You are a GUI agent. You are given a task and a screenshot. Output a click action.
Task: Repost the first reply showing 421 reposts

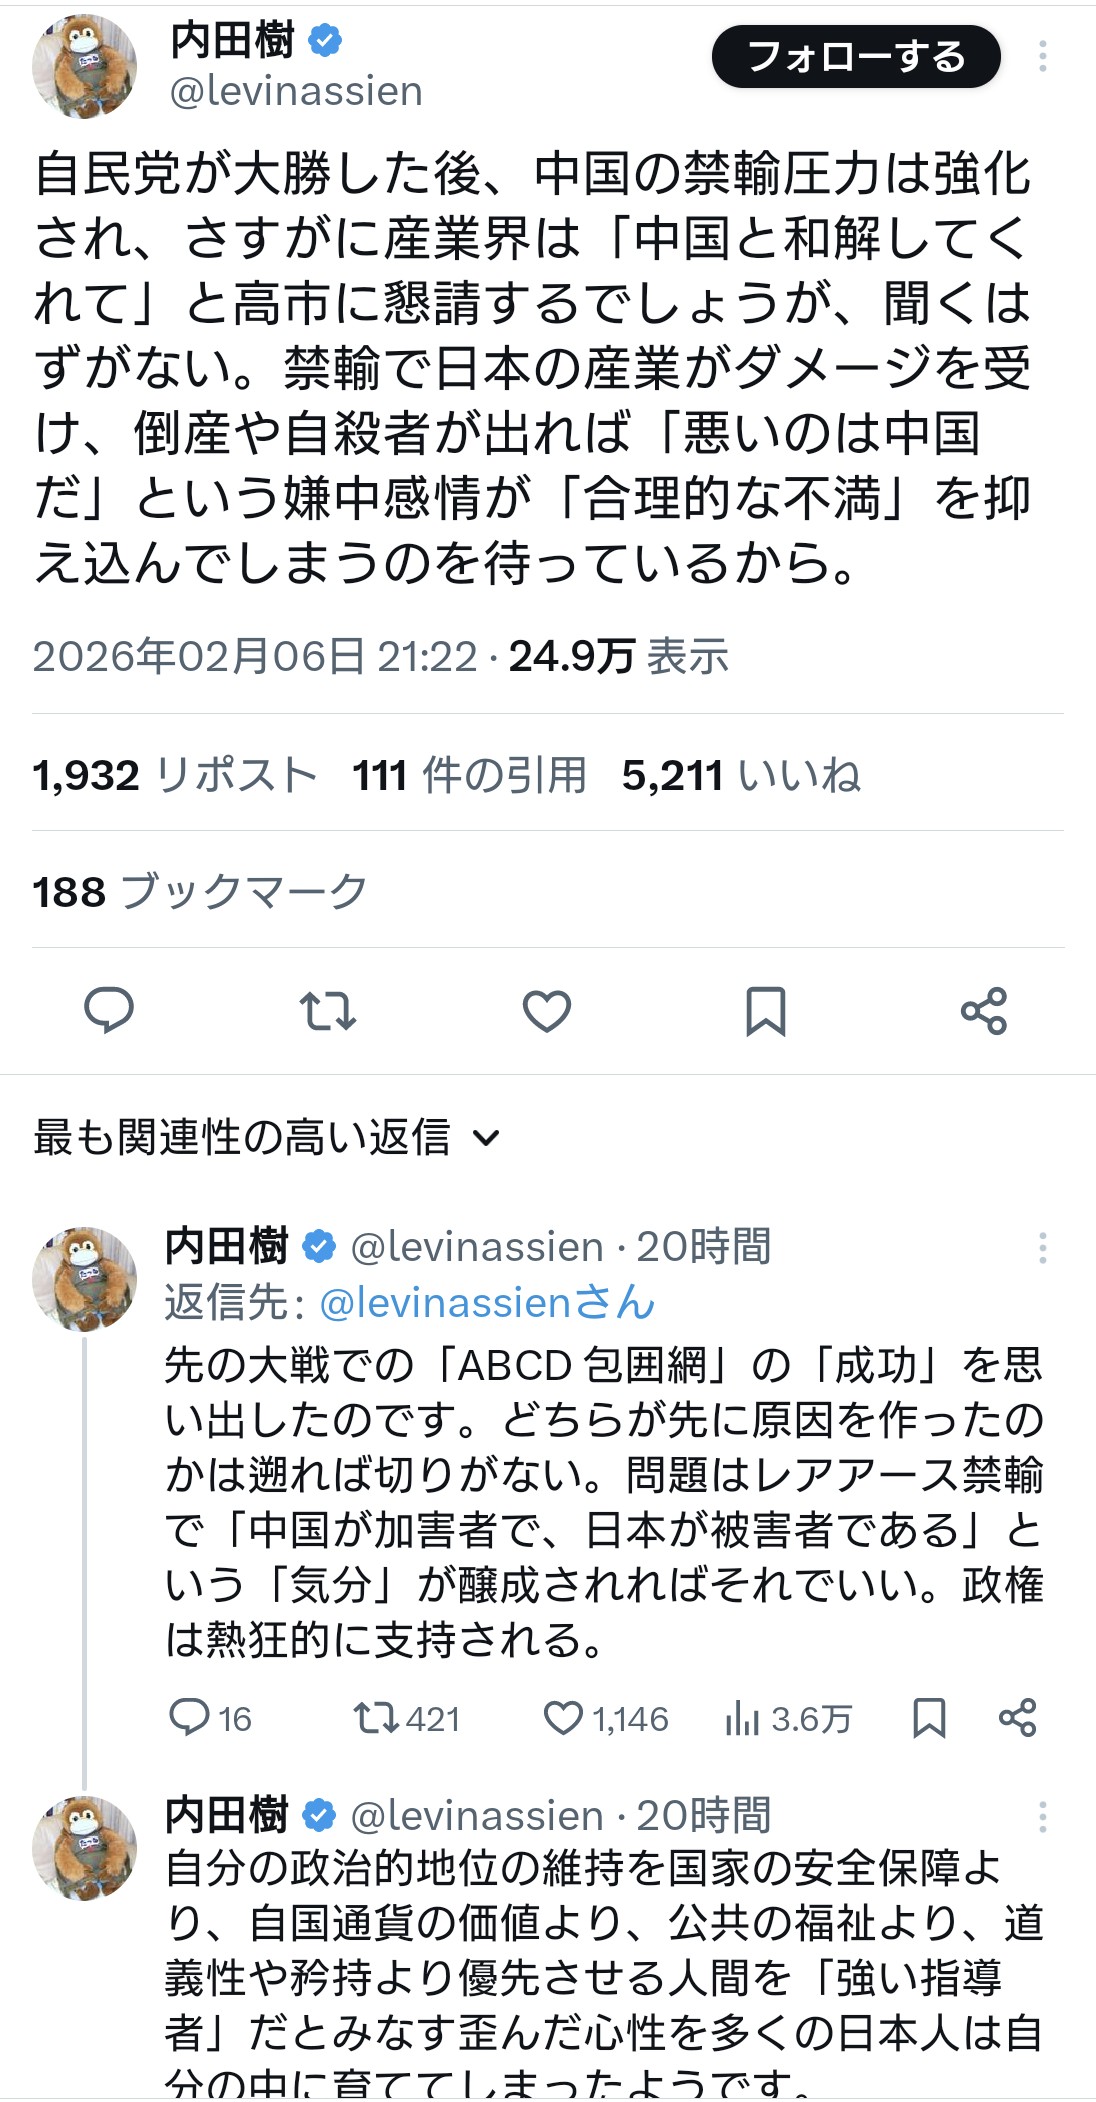click(x=406, y=1718)
